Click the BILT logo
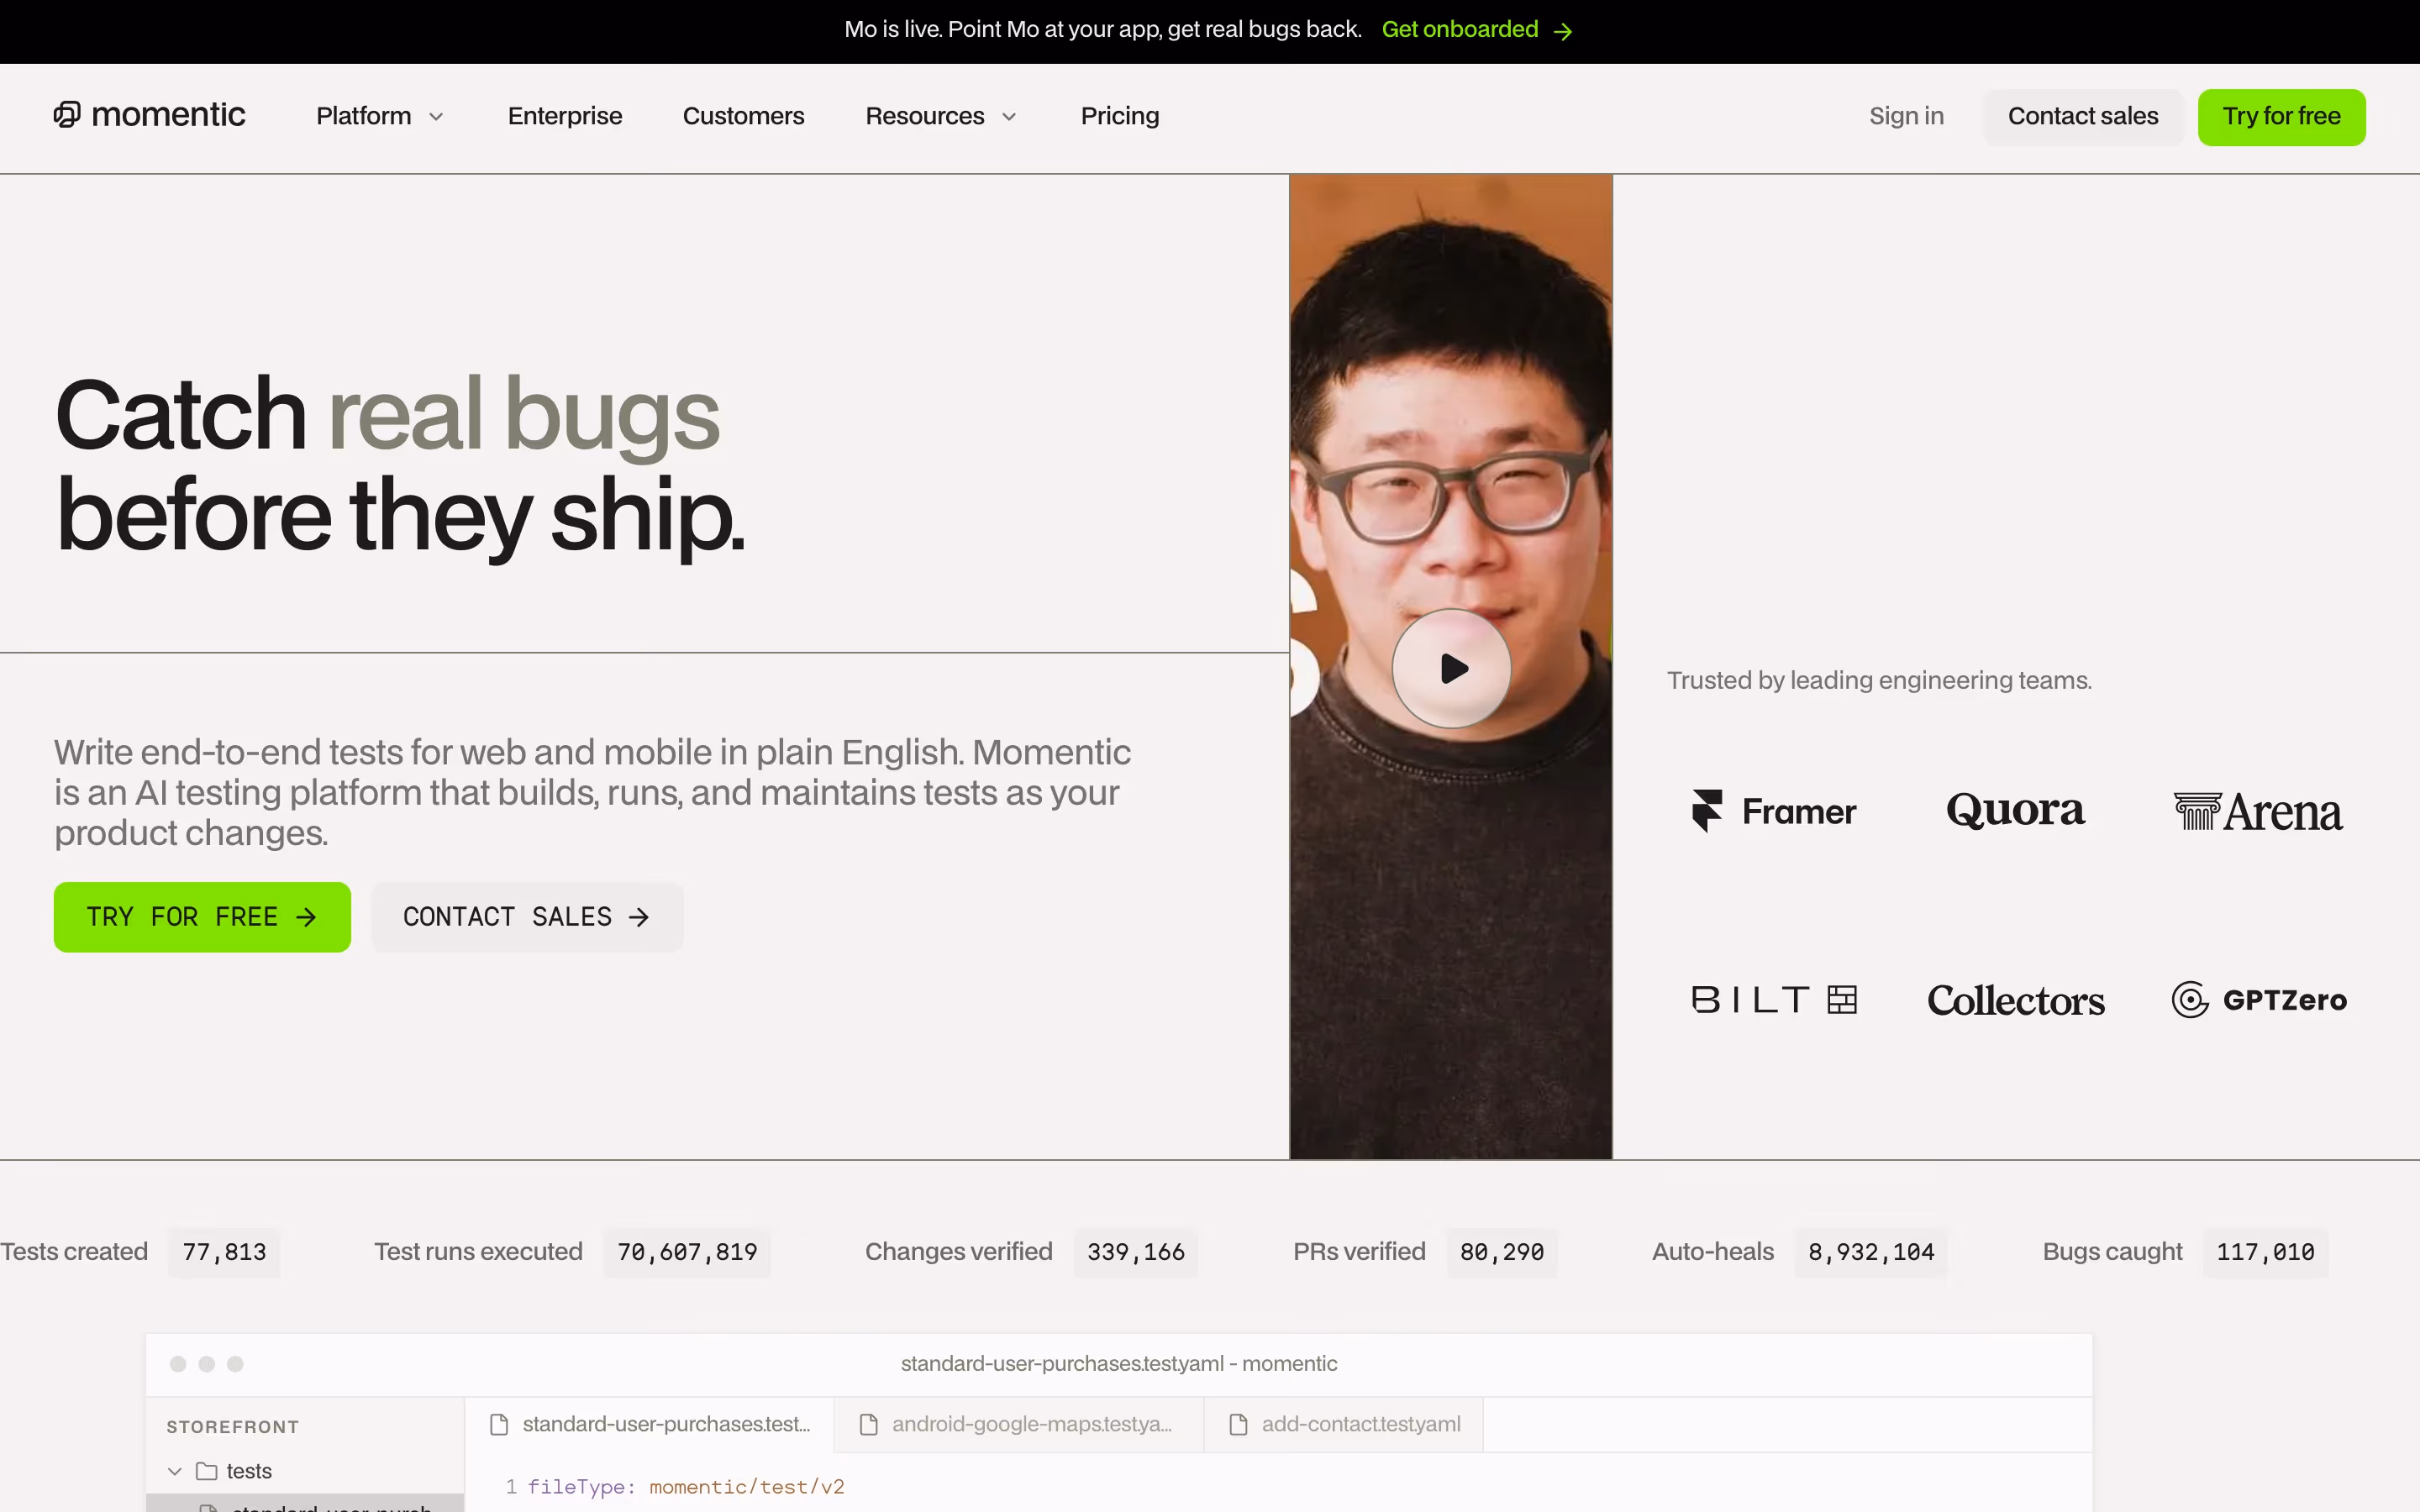2420x1512 pixels. (1774, 1000)
